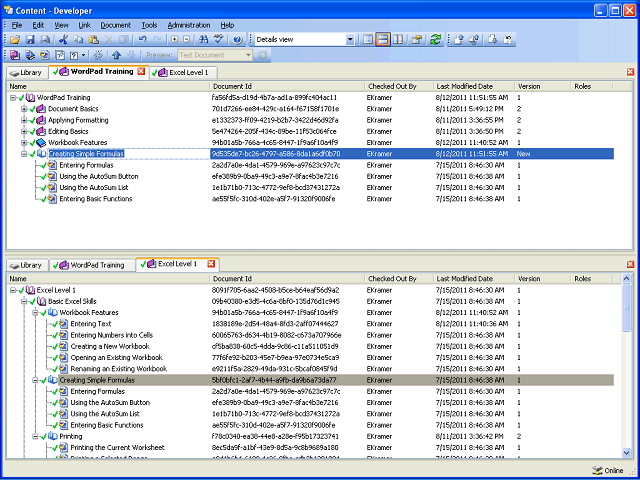Sort by Last Modified Date in lower pane
Image resolution: width=640 pixels, height=480 pixels.
click(x=473, y=279)
